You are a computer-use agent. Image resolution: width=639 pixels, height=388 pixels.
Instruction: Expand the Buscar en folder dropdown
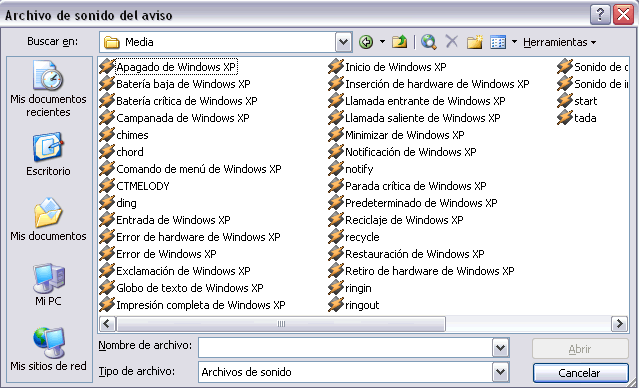coord(344,42)
